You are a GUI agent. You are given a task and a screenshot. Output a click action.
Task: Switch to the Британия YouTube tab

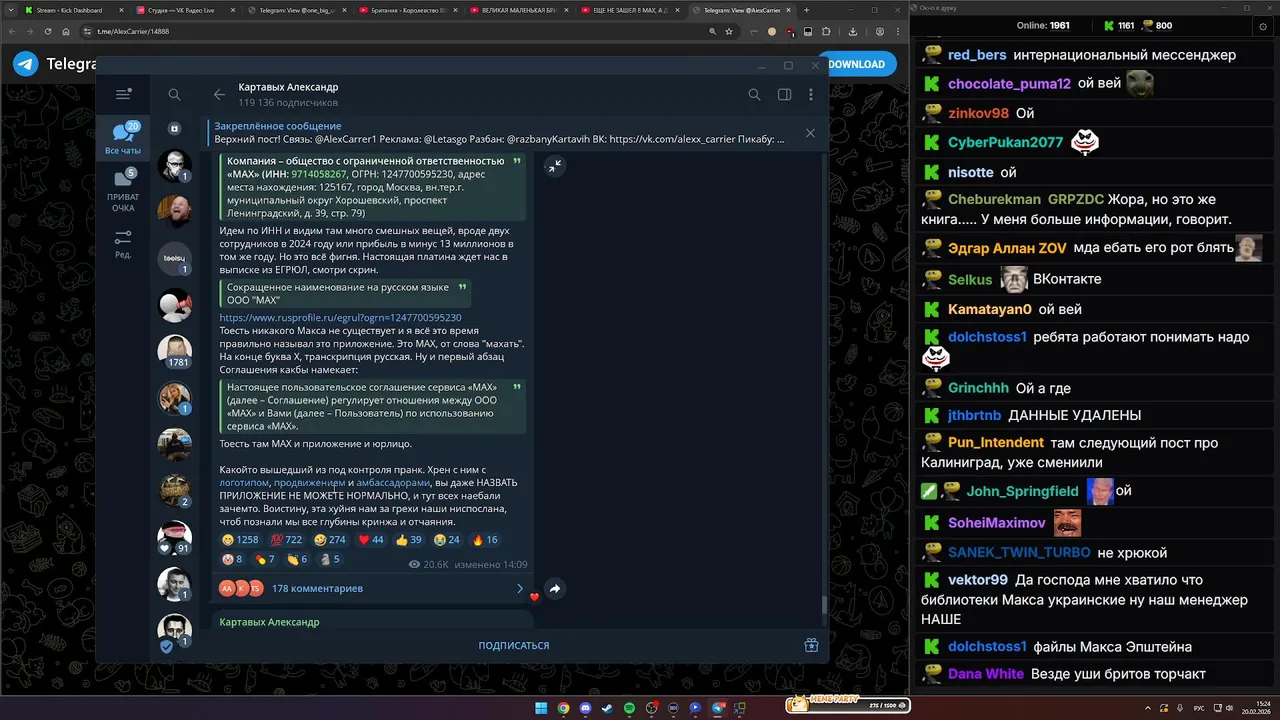point(410,10)
